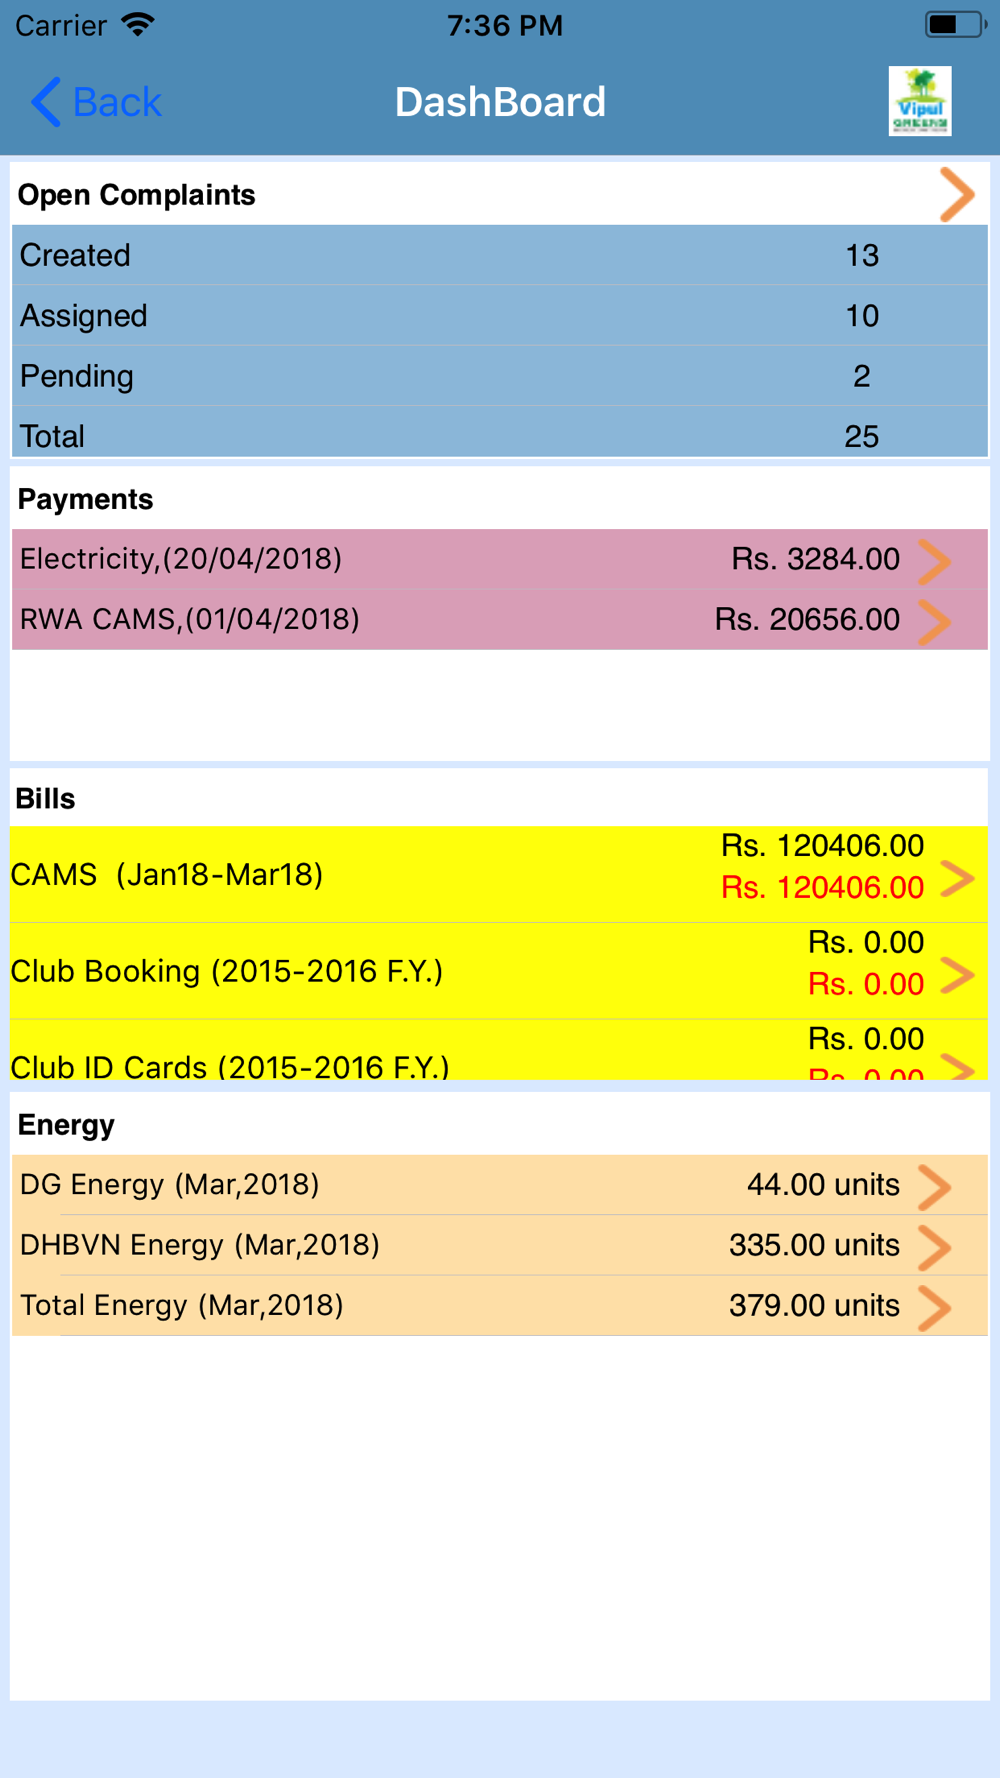Click the Total Energy (Mar,2018) label
The width and height of the screenshot is (1000, 1778).
pos(182,1305)
